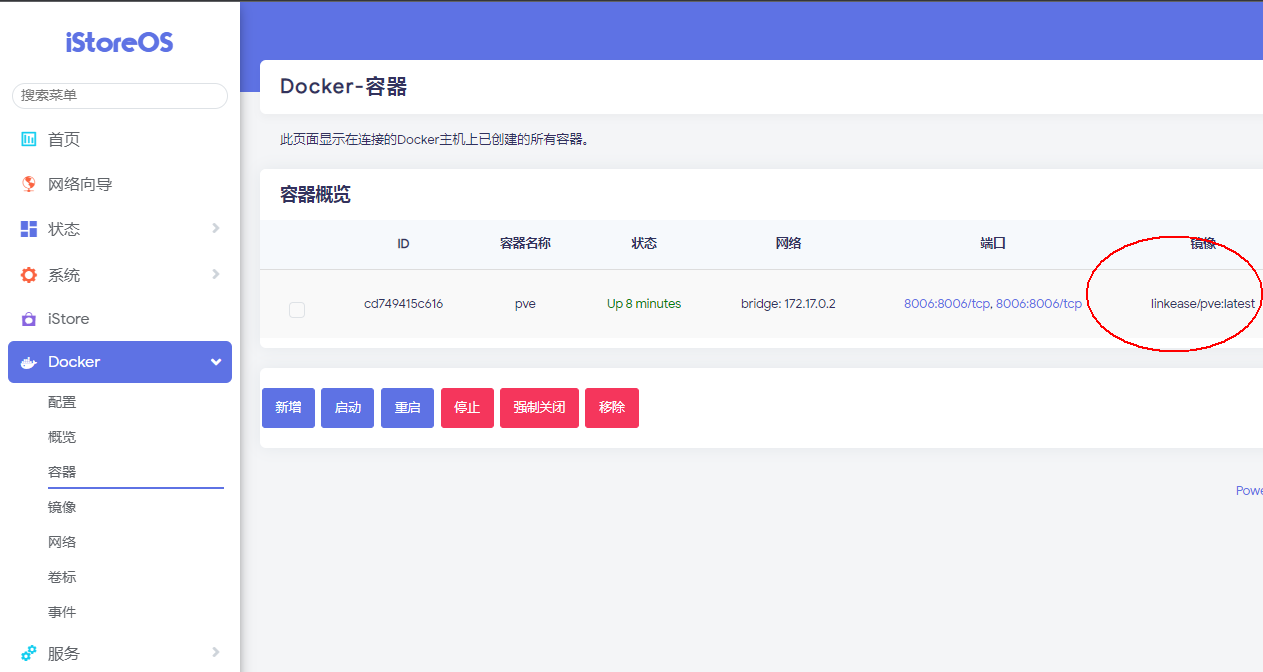Viewport: 1263px width, 672px height.
Task: Open the 8006:8006/tcp port link
Action: [x=946, y=303]
